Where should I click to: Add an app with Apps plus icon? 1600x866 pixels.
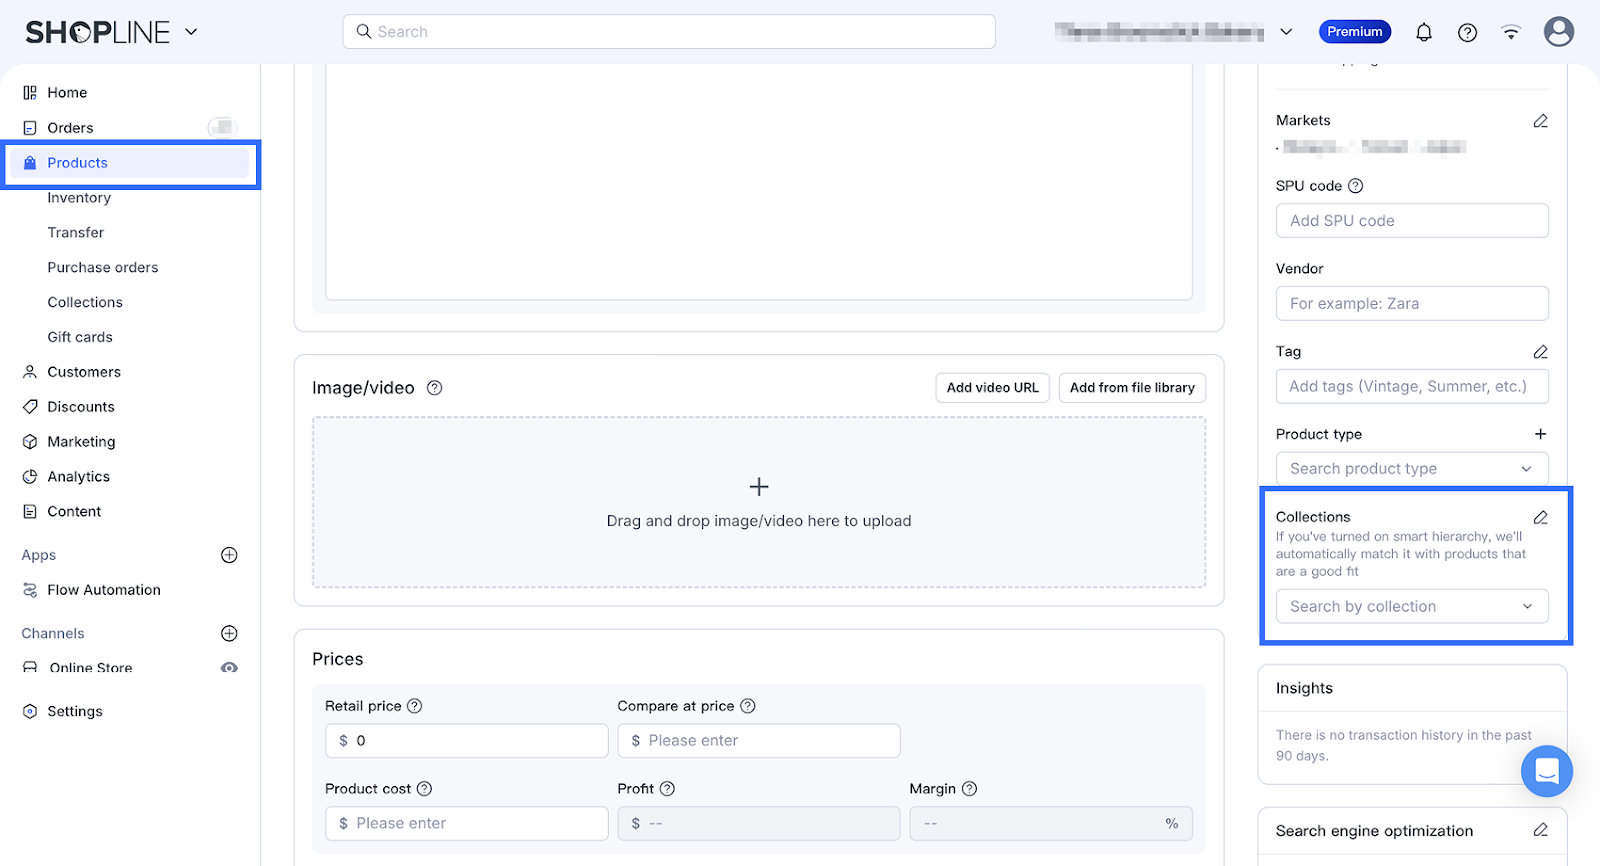(229, 555)
